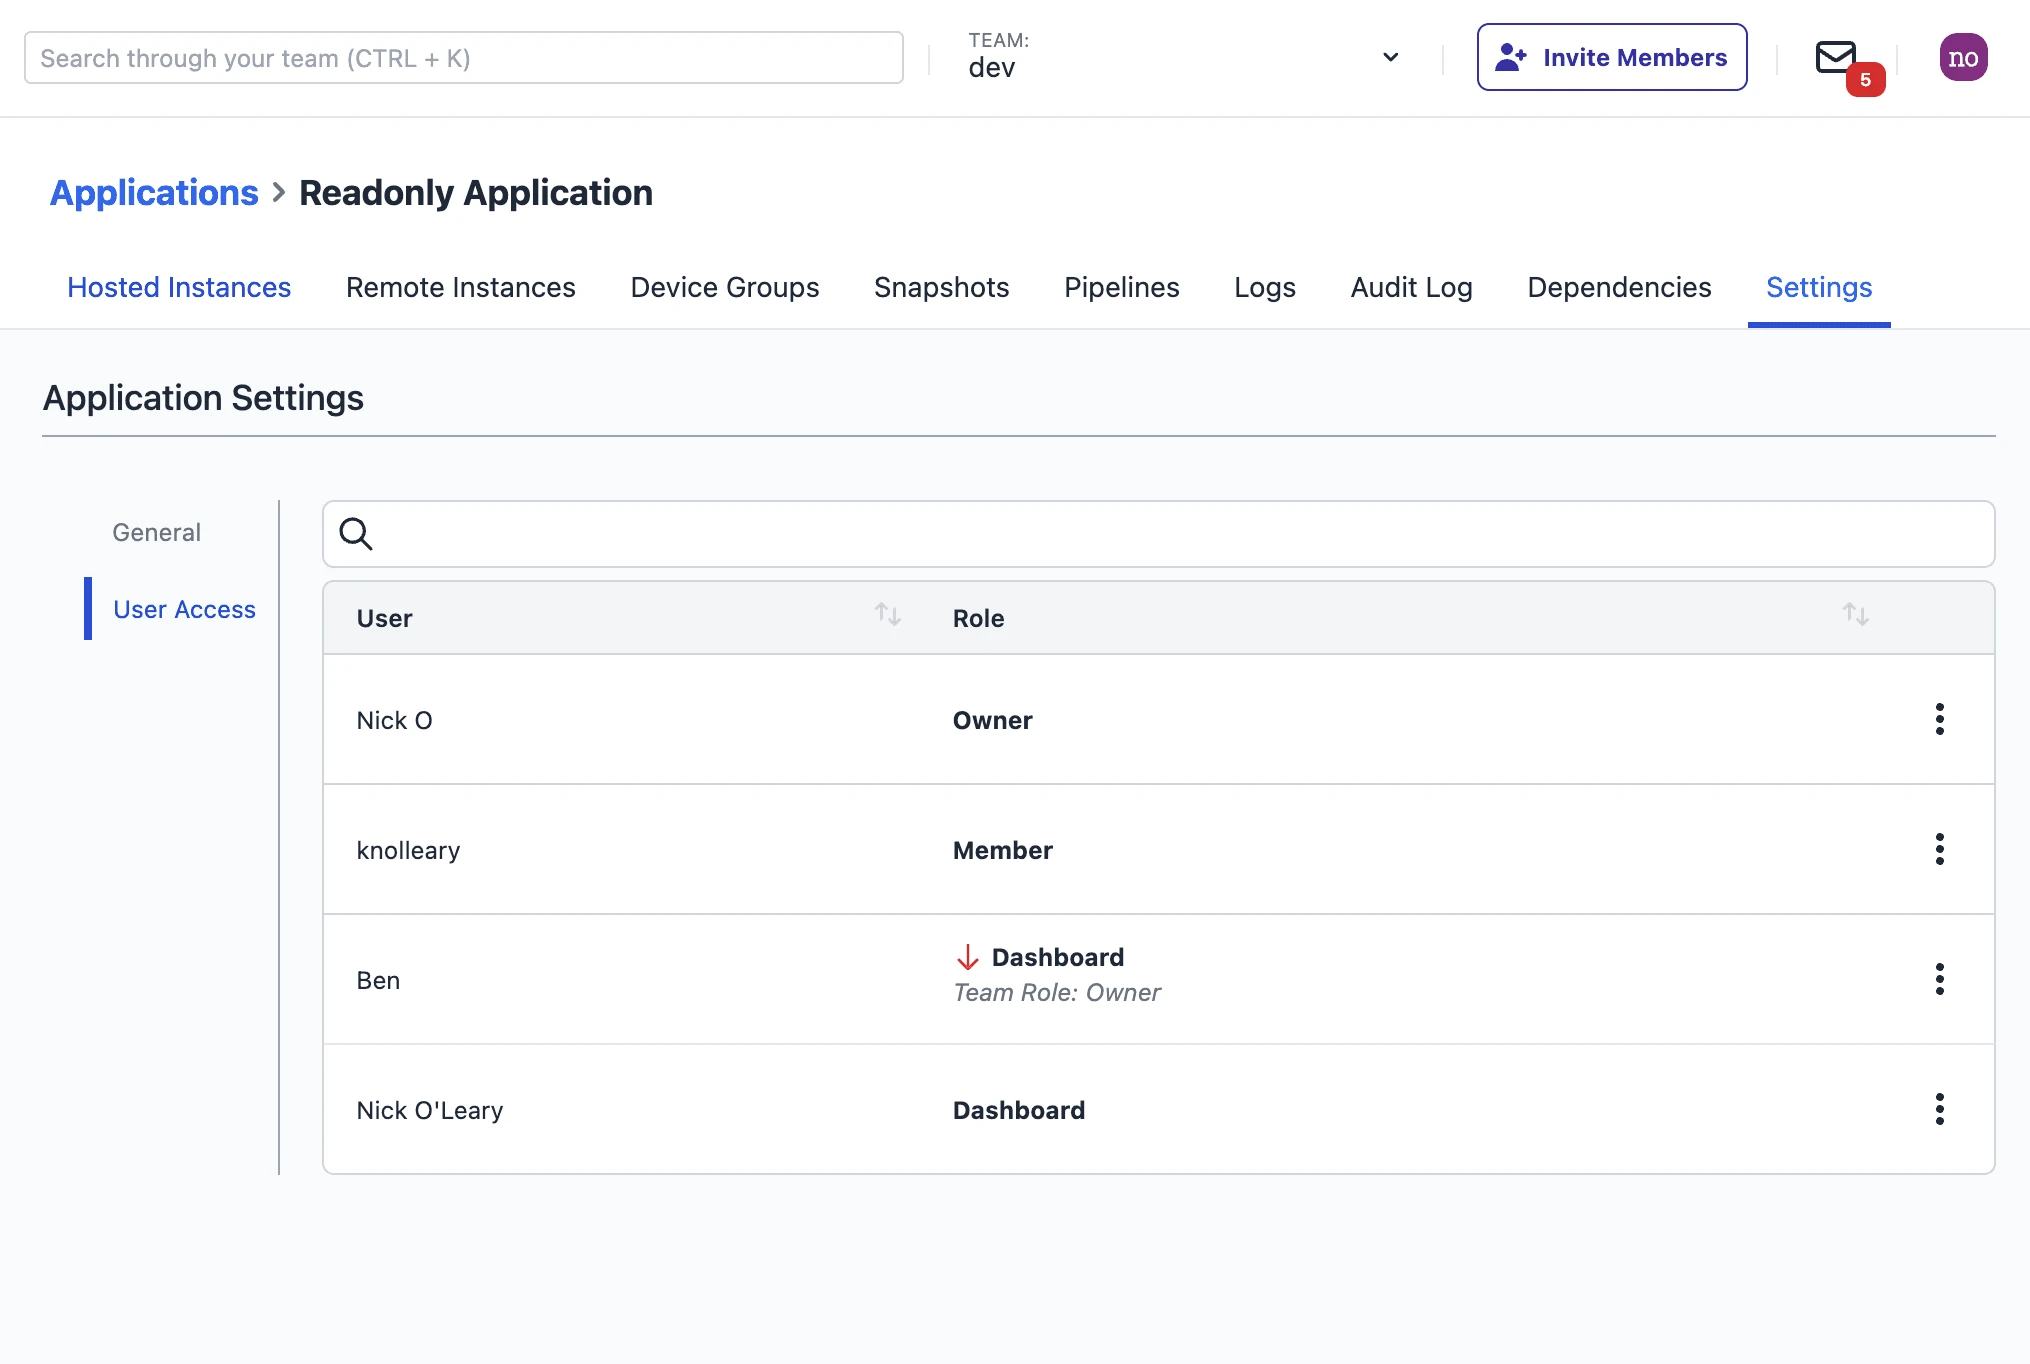The height and width of the screenshot is (1364, 2030).
Task: Open kebab menu for Nick O
Action: (1939, 719)
